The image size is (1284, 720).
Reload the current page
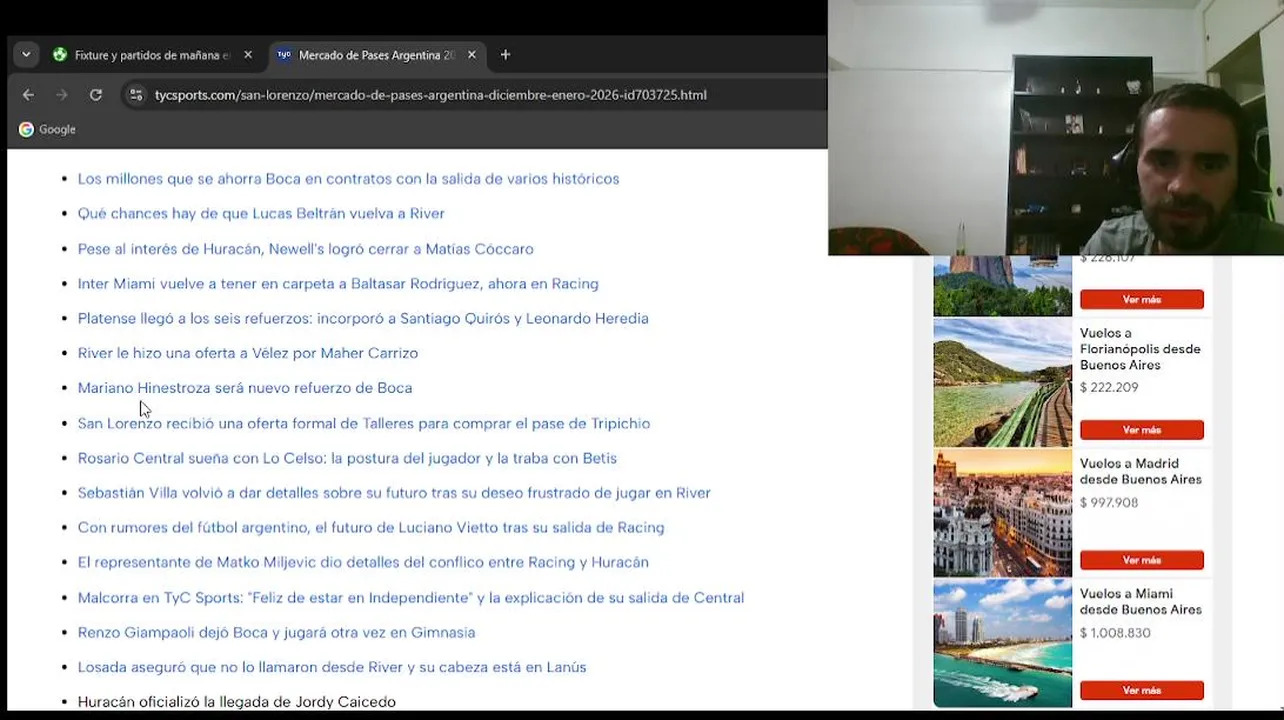96,95
